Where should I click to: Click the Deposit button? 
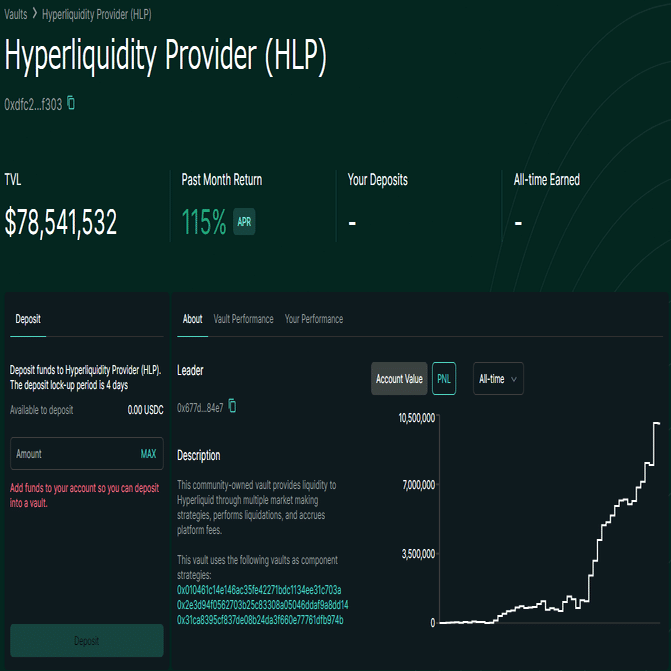(87, 641)
